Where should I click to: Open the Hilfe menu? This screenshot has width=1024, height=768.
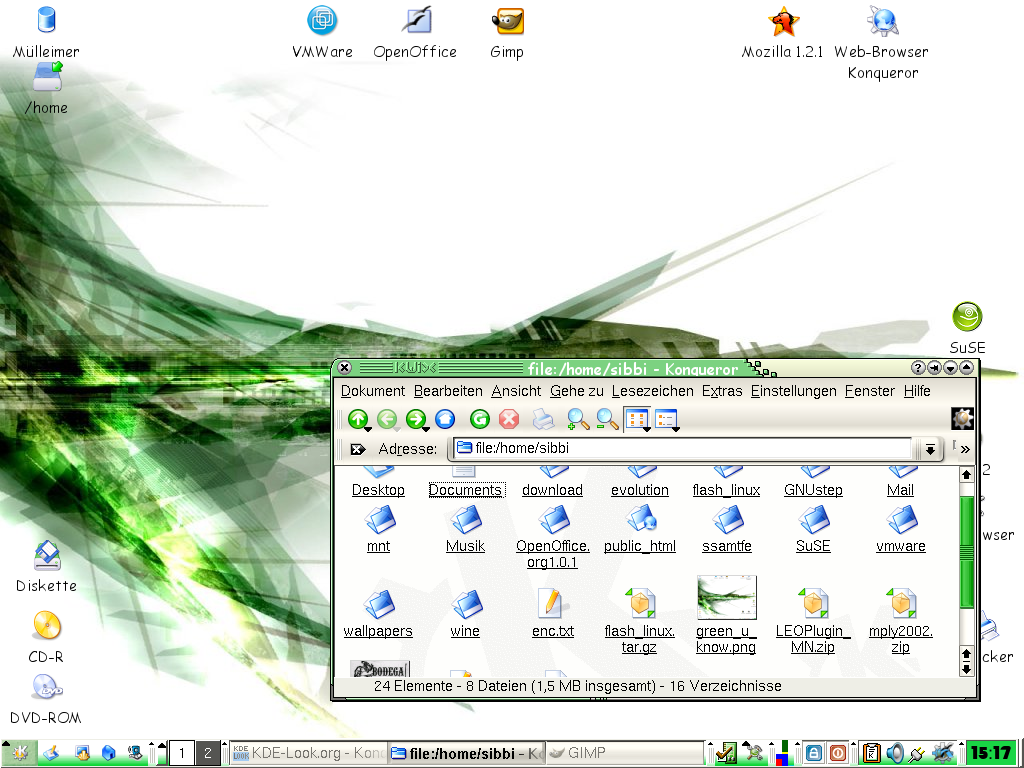coord(917,391)
